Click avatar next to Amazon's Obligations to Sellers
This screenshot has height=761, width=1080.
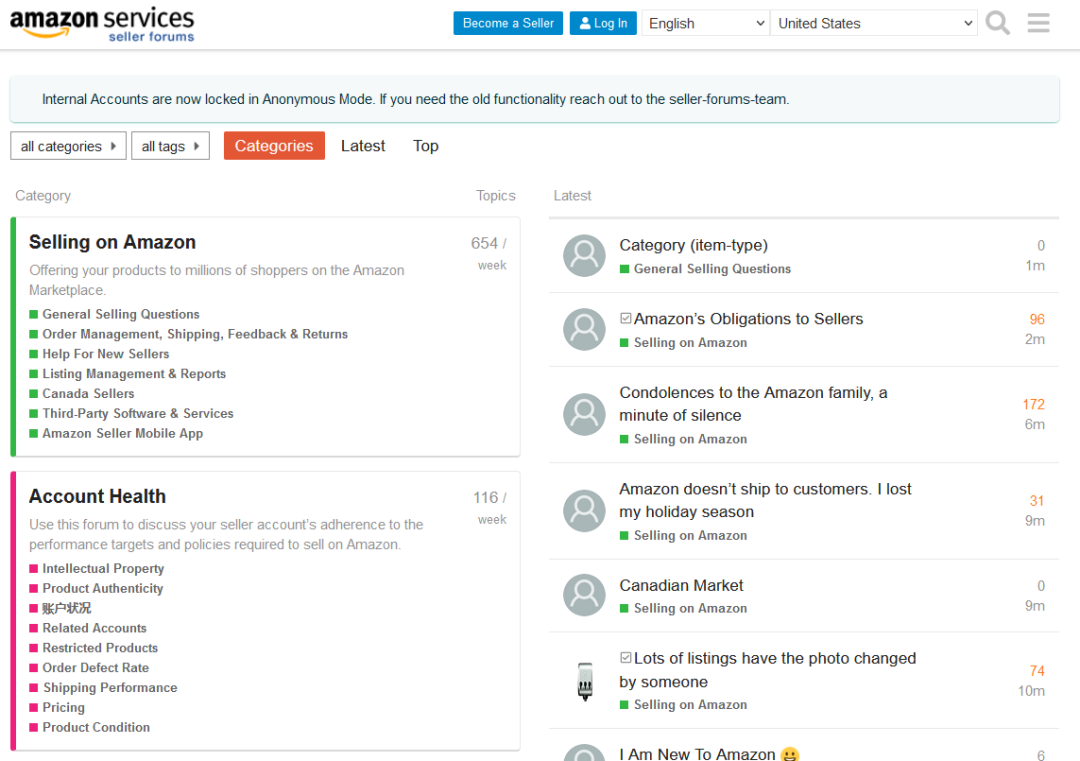click(x=584, y=330)
